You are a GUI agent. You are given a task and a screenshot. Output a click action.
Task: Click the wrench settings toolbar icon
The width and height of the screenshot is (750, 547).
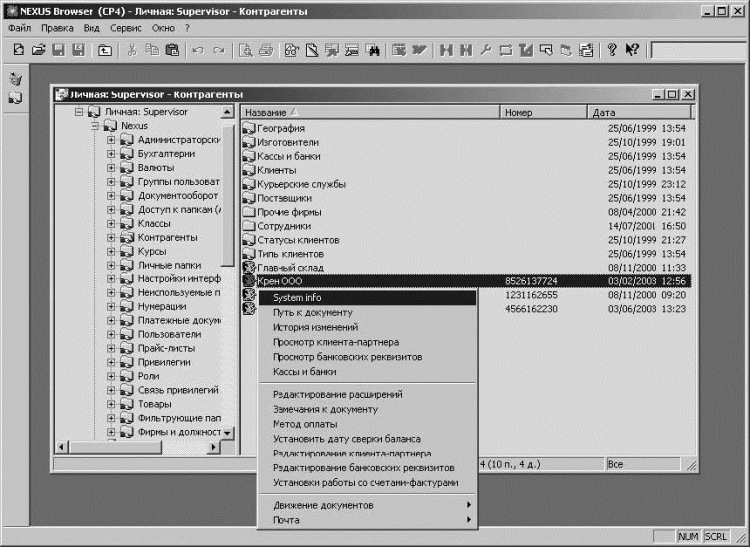[x=485, y=49]
